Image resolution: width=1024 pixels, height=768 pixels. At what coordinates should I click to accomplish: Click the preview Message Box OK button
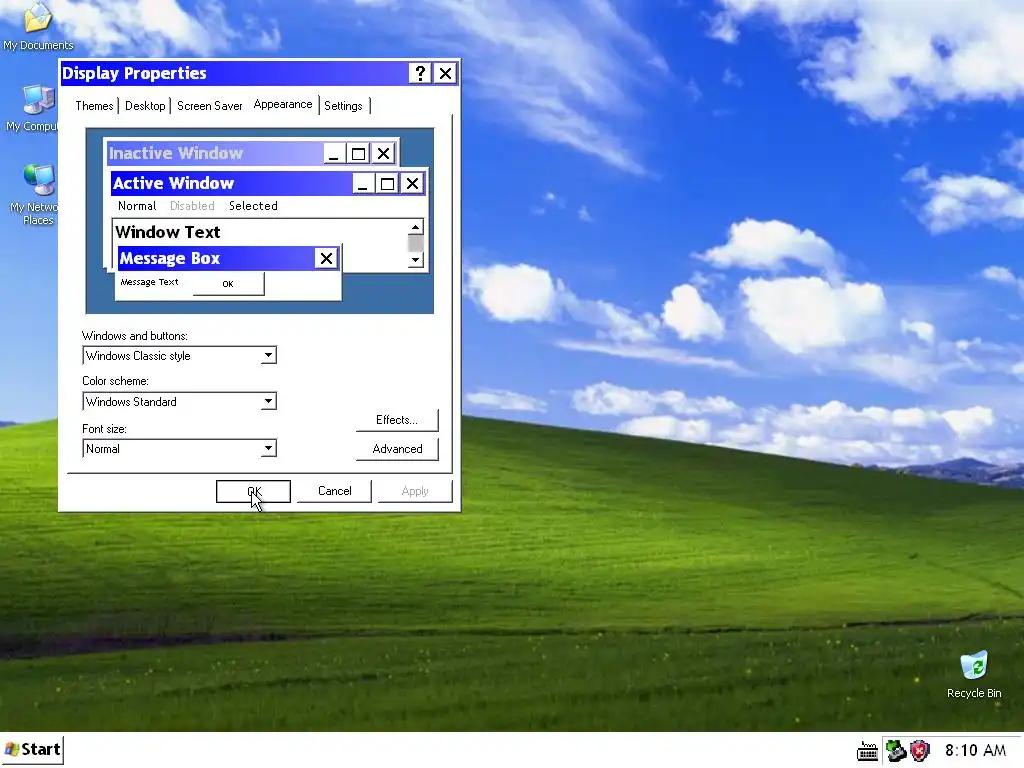pos(228,284)
